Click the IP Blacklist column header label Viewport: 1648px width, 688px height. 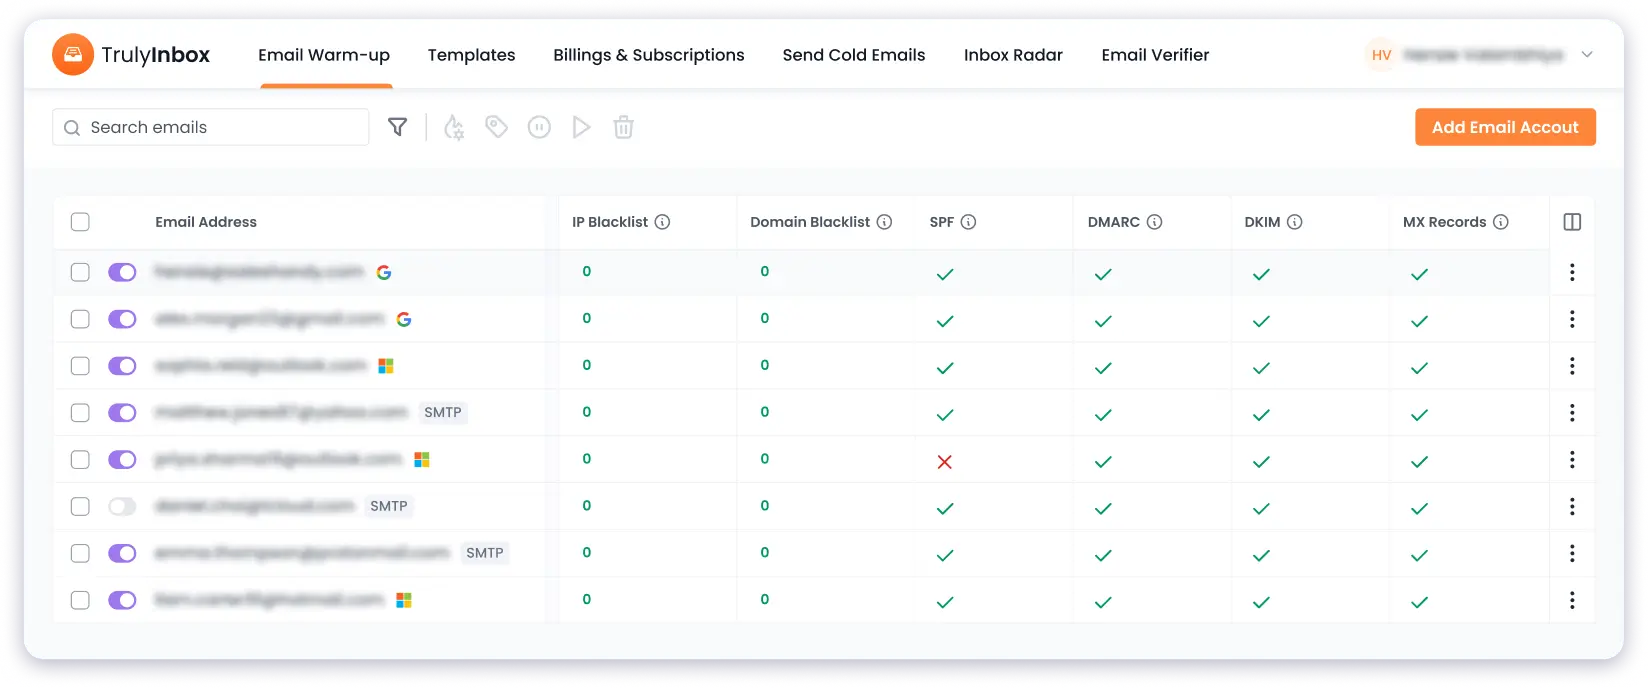tap(610, 222)
